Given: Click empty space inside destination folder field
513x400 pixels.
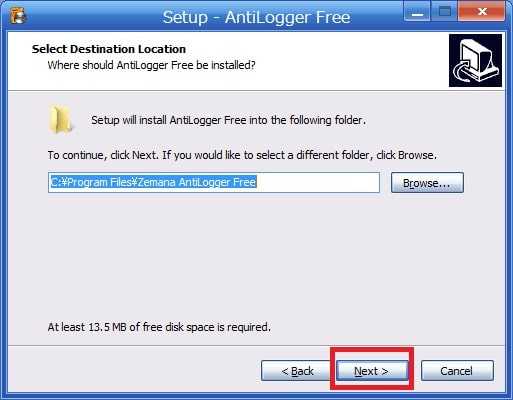Looking at the screenshot, I should point(317,182).
